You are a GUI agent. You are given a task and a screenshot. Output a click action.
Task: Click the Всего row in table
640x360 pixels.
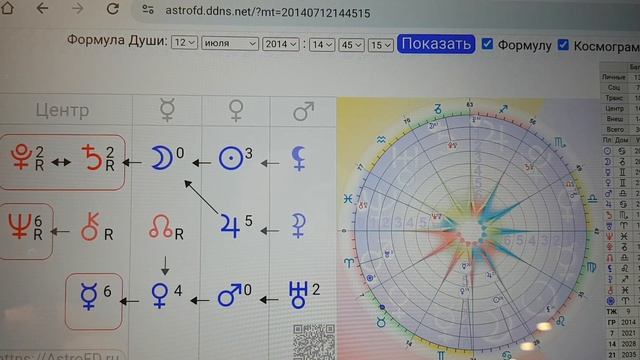point(620,129)
